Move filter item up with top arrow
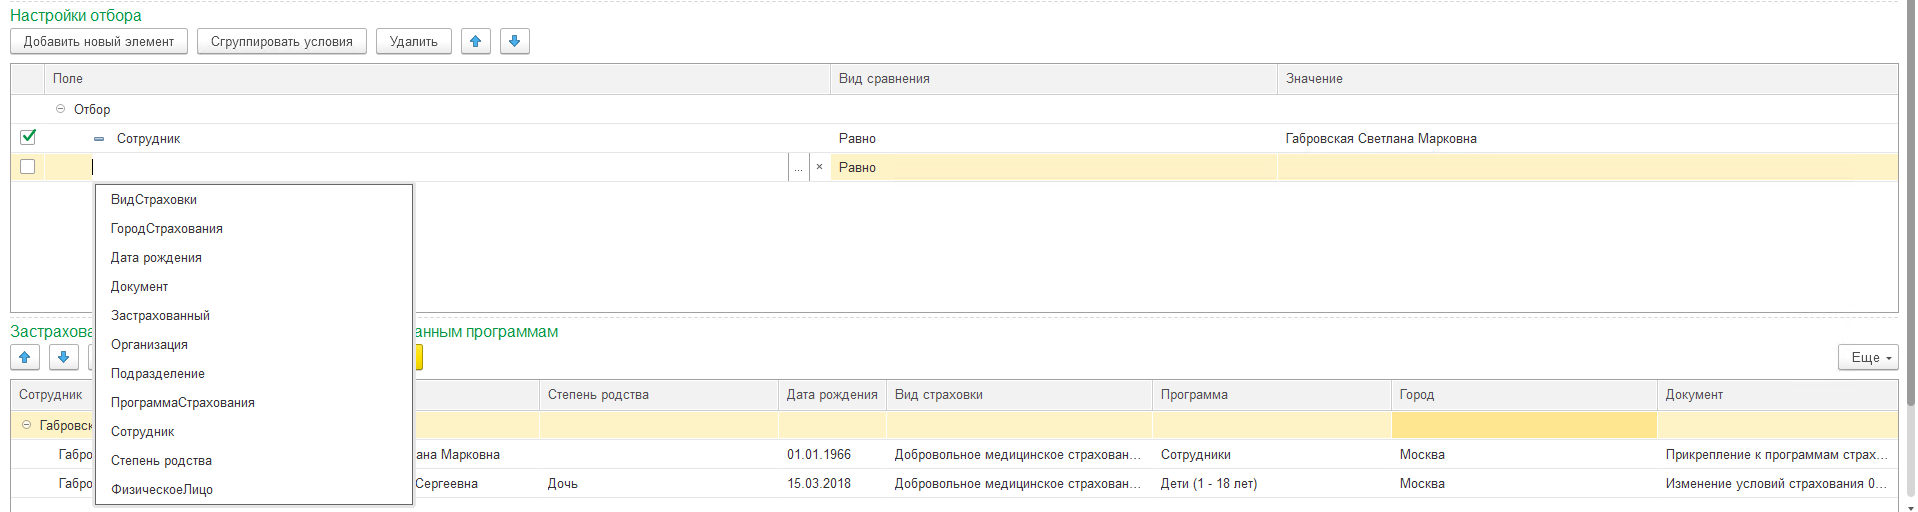The width and height of the screenshot is (1918, 512). coord(476,41)
